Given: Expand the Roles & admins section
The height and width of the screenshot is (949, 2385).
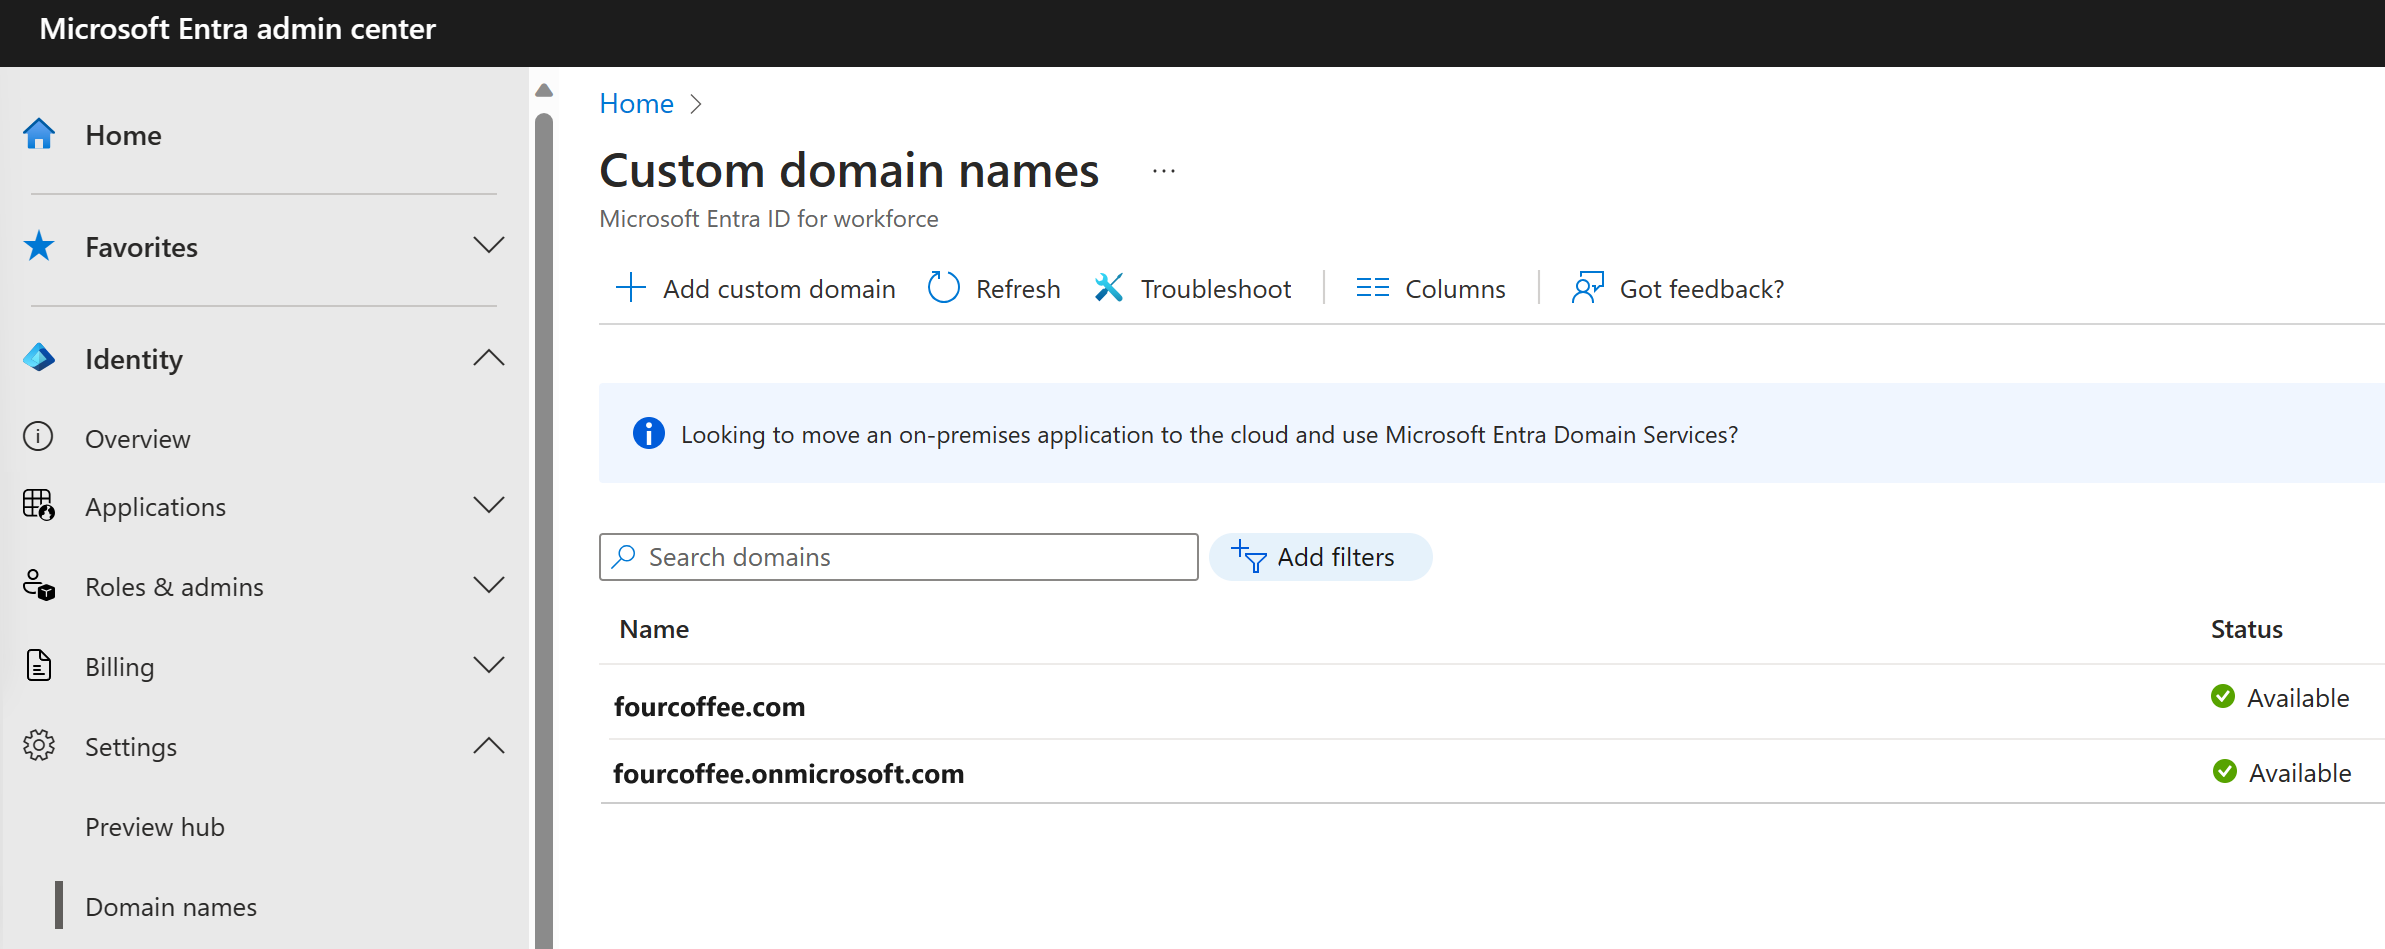Looking at the screenshot, I should (489, 586).
